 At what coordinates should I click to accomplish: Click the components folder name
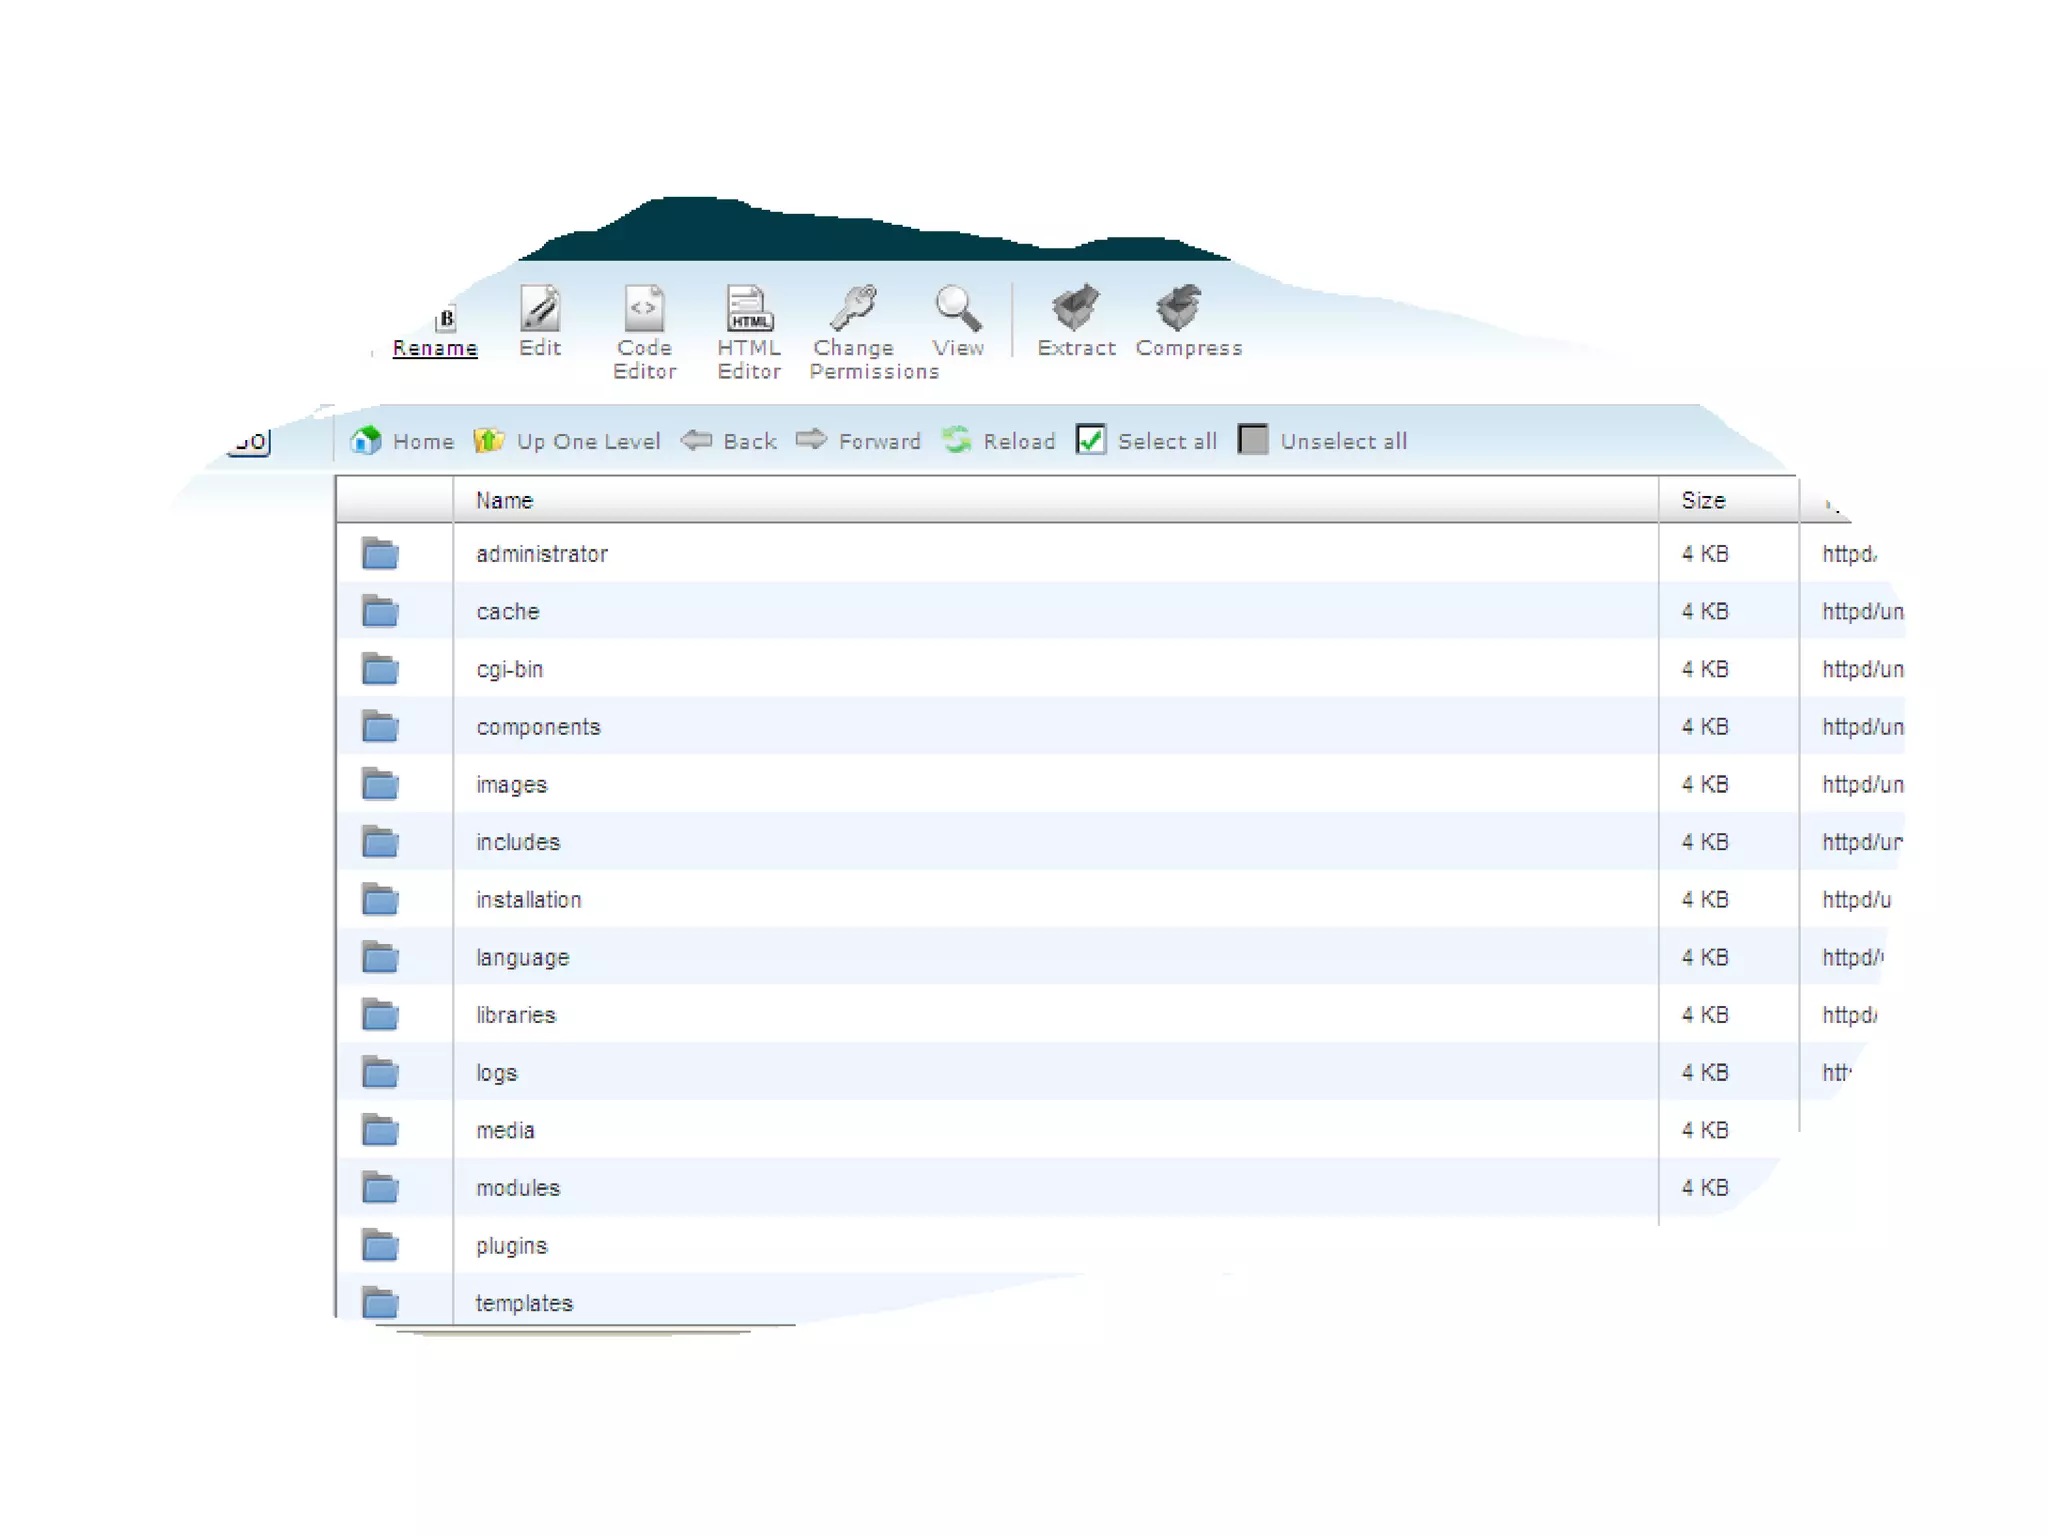coord(538,727)
